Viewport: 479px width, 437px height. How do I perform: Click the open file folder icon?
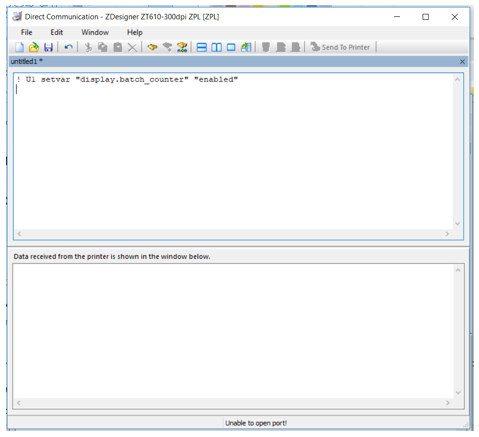[x=34, y=47]
